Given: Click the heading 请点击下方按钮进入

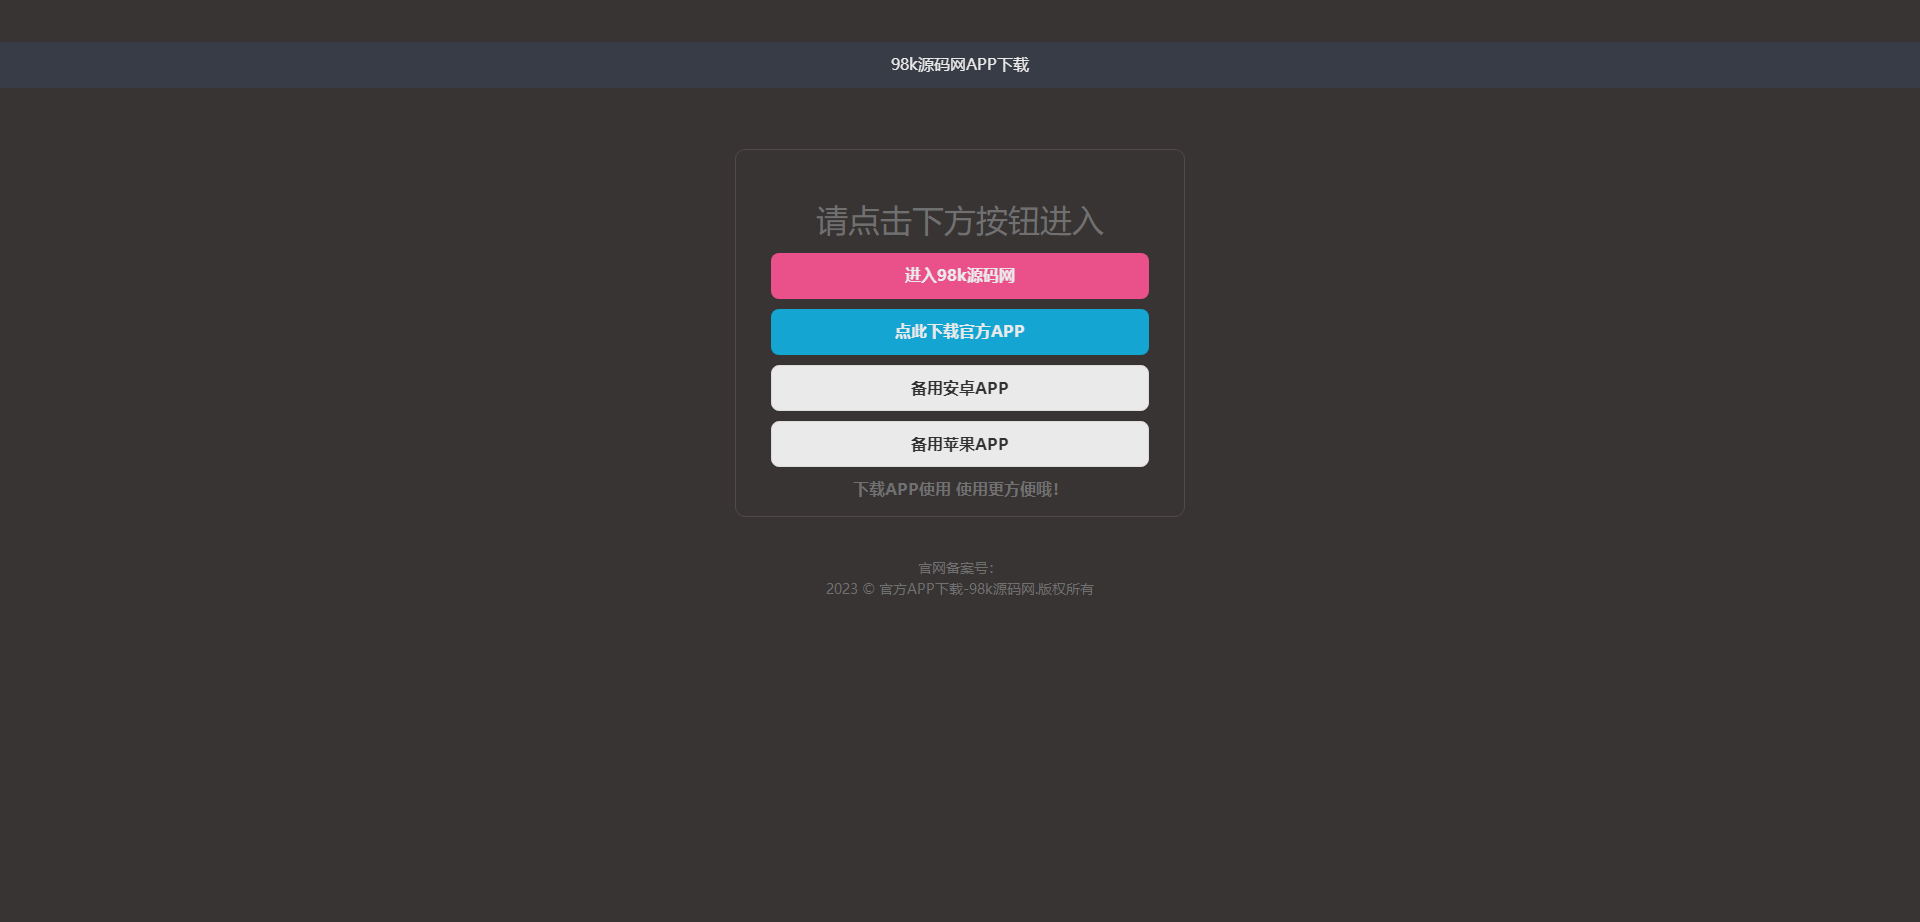Looking at the screenshot, I should coord(959,221).
